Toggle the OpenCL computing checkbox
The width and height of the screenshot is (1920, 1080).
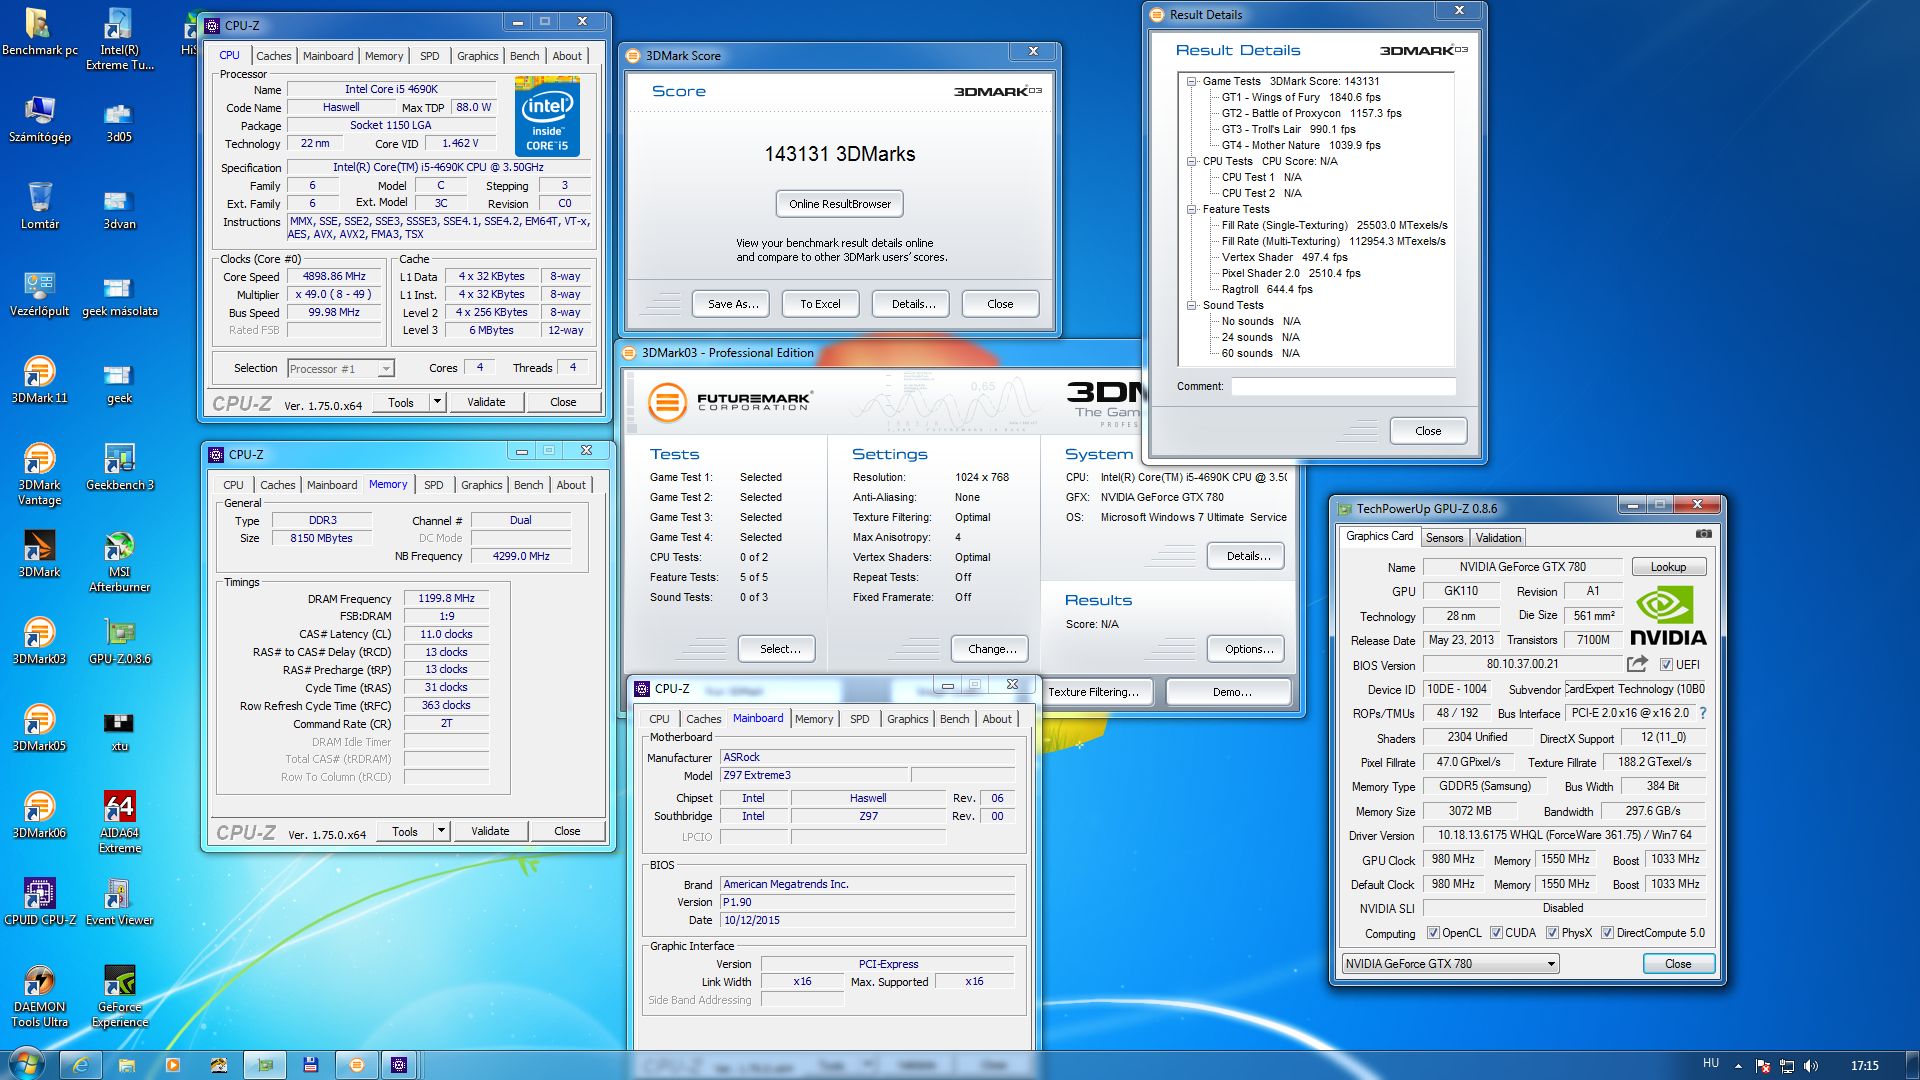point(1433,933)
